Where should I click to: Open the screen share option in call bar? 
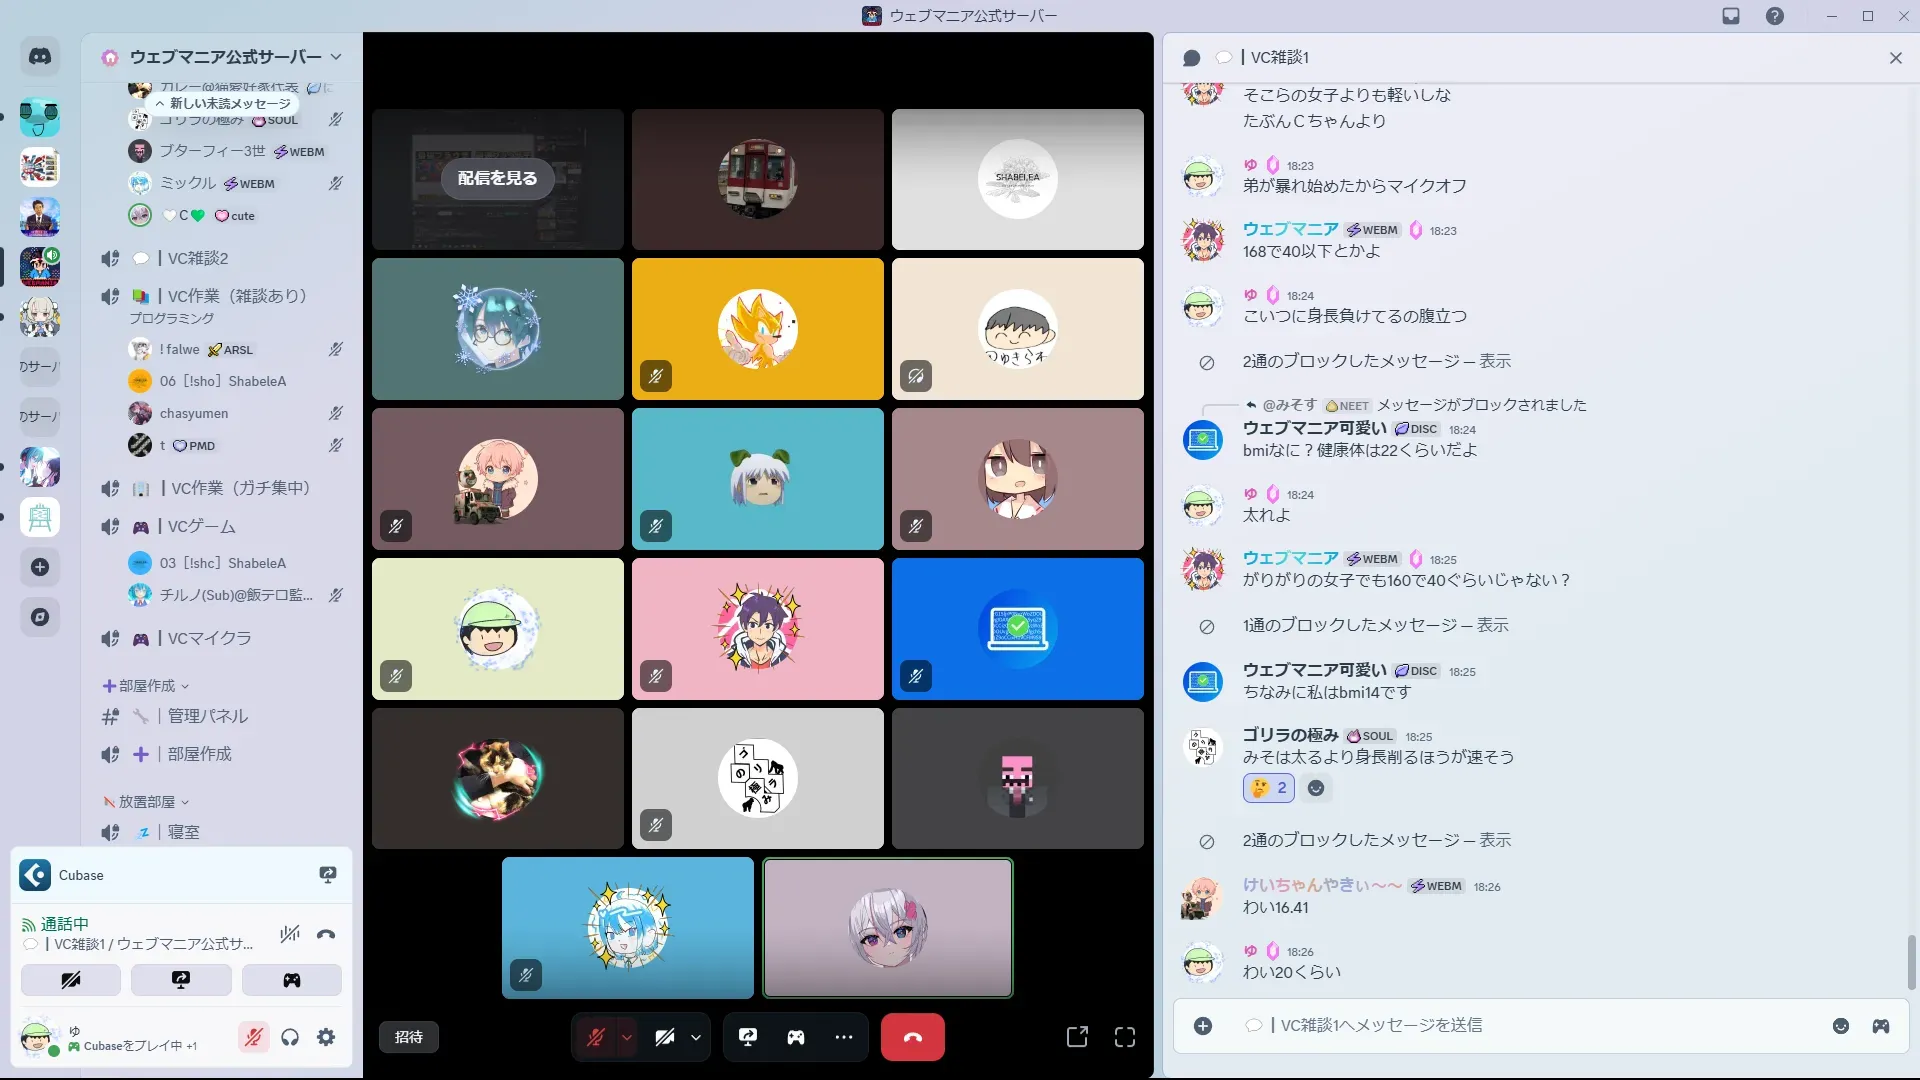click(748, 1037)
